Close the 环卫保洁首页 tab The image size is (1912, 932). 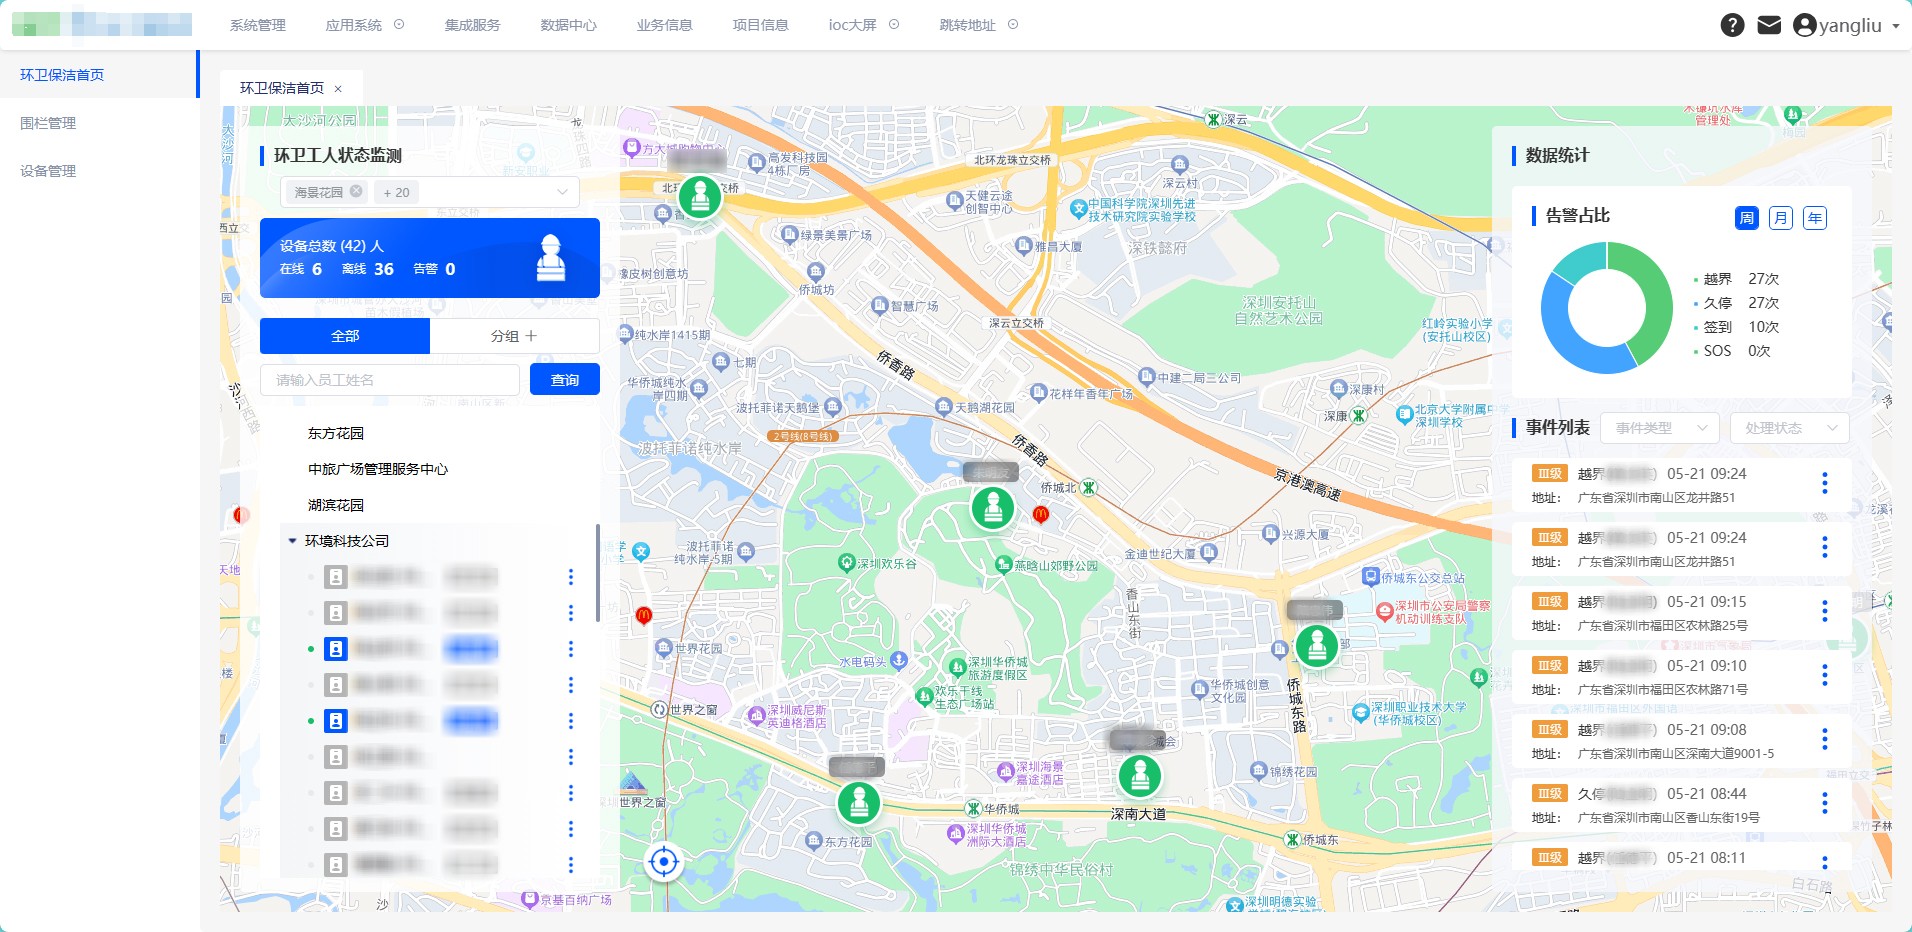[x=338, y=89]
